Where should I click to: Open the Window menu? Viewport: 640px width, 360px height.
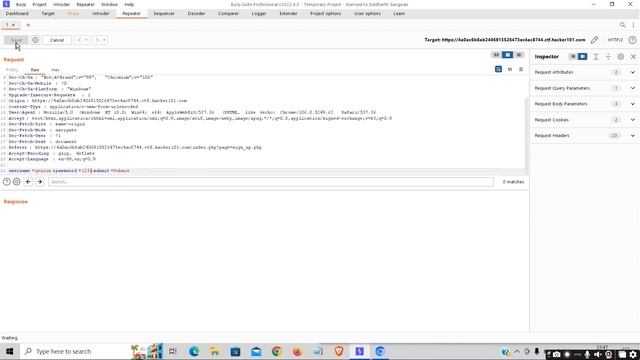coord(109,4)
